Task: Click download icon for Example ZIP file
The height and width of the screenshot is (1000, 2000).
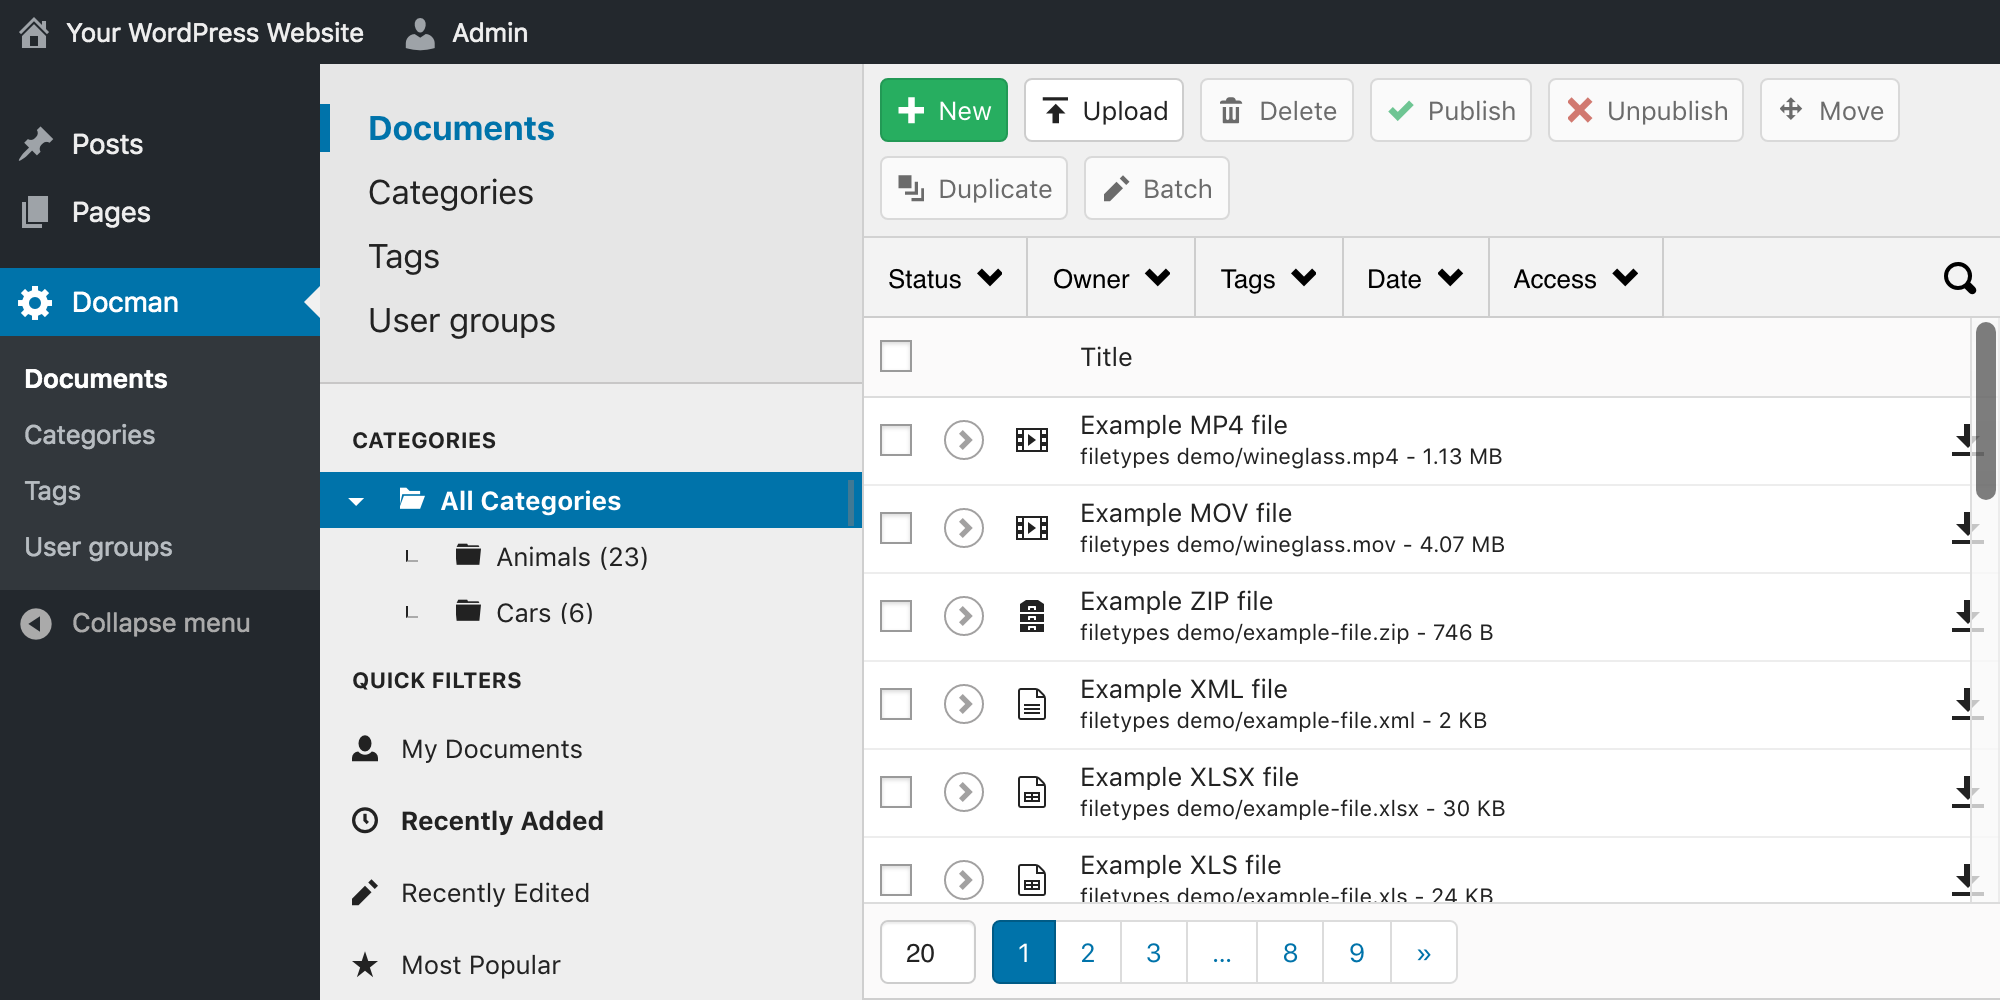Action: 1965,616
